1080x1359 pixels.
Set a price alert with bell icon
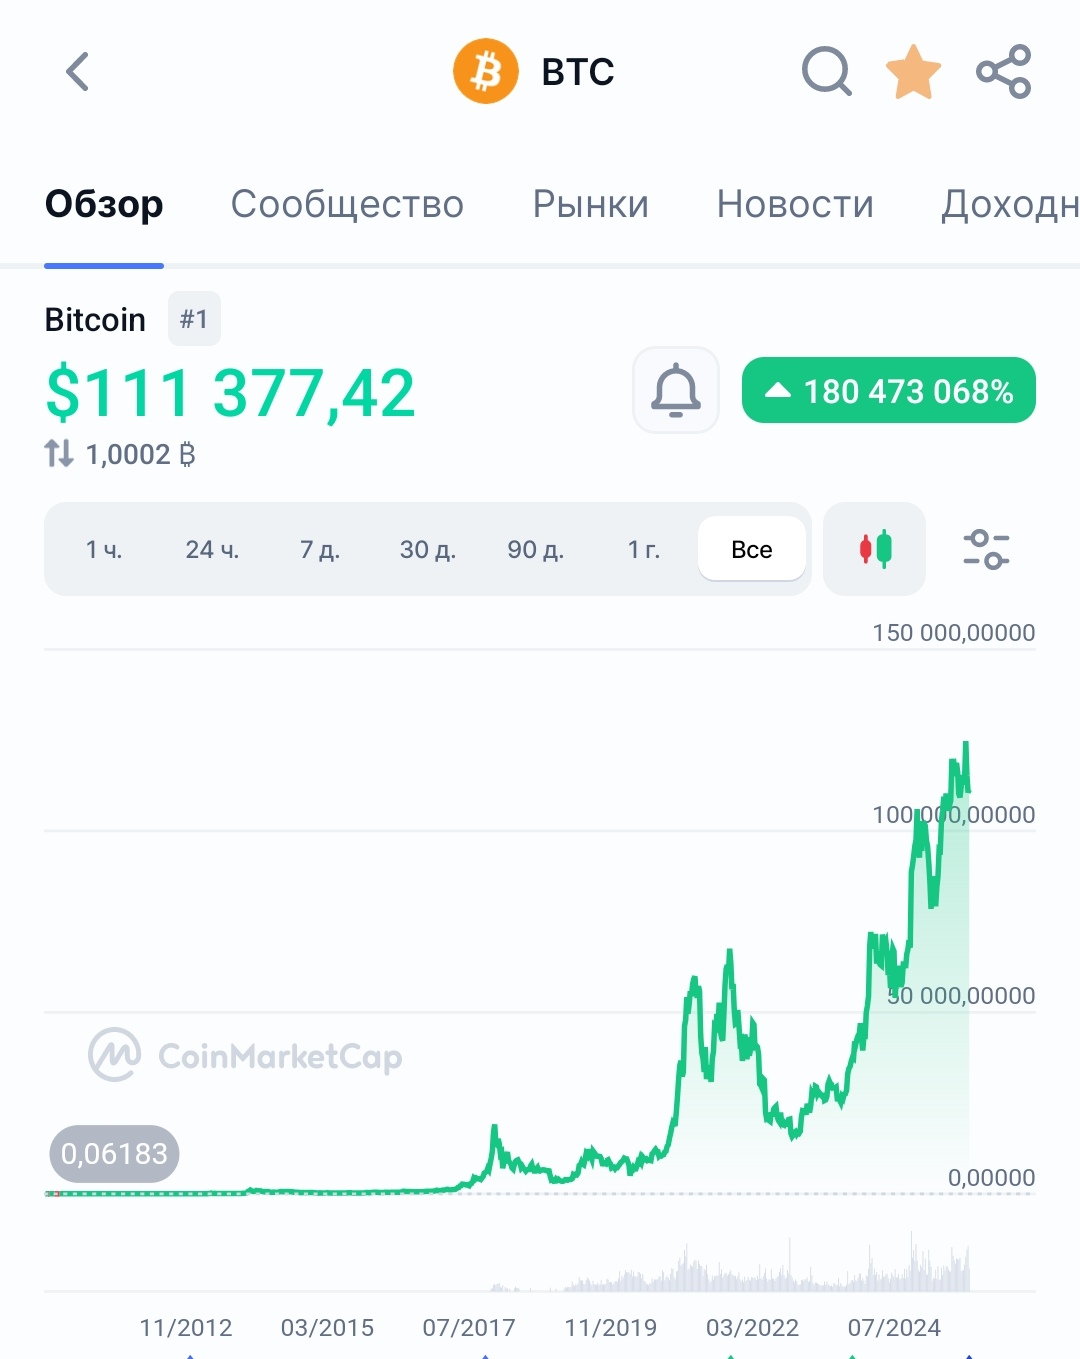[x=676, y=390]
